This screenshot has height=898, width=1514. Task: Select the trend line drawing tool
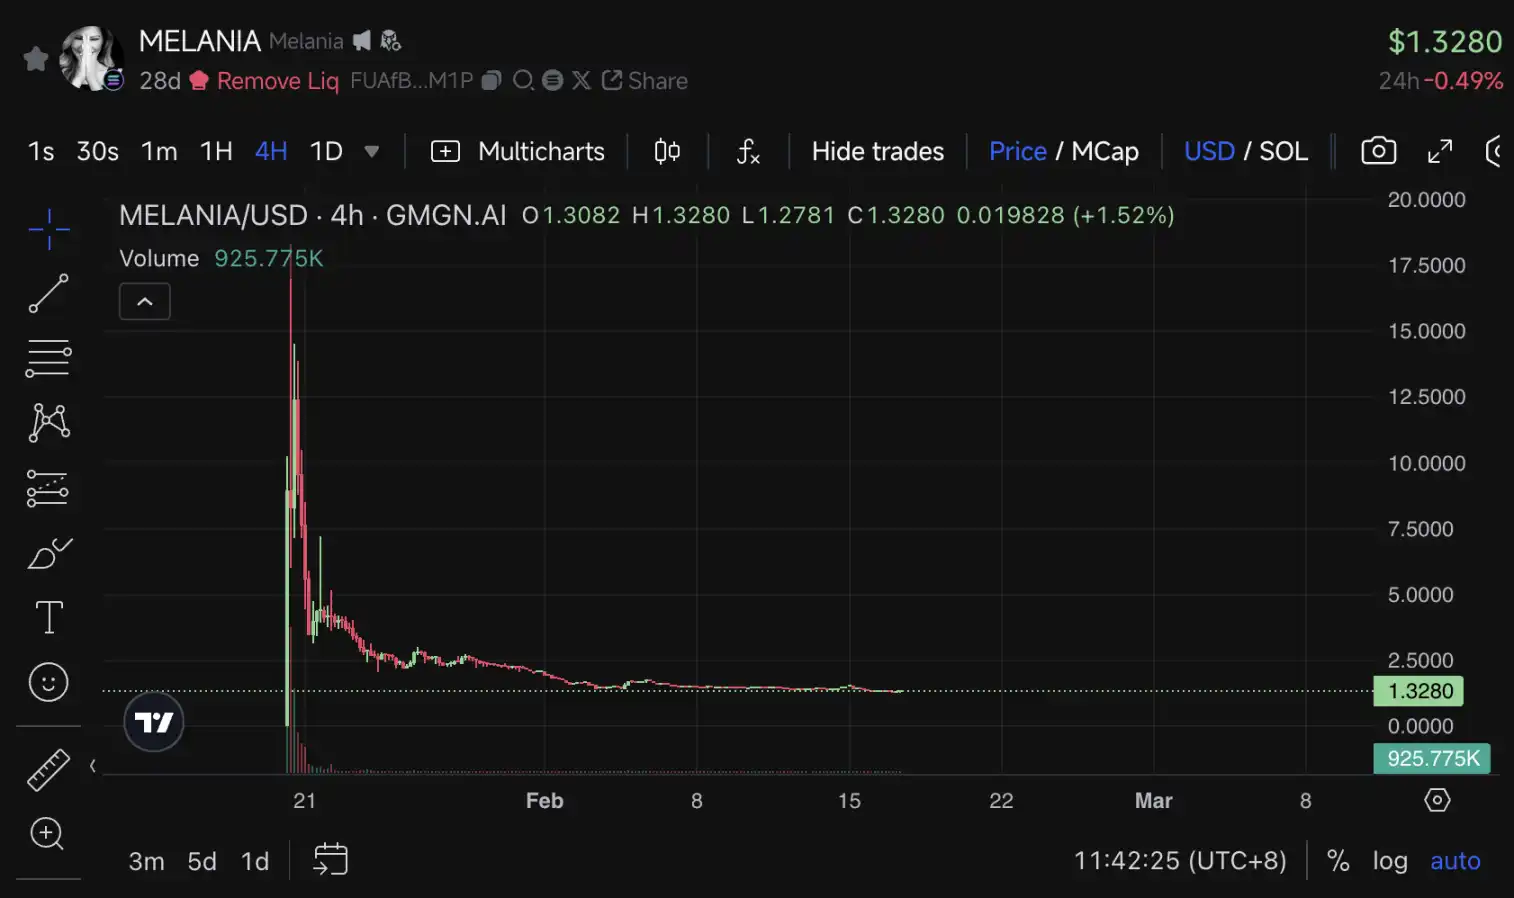(48, 294)
